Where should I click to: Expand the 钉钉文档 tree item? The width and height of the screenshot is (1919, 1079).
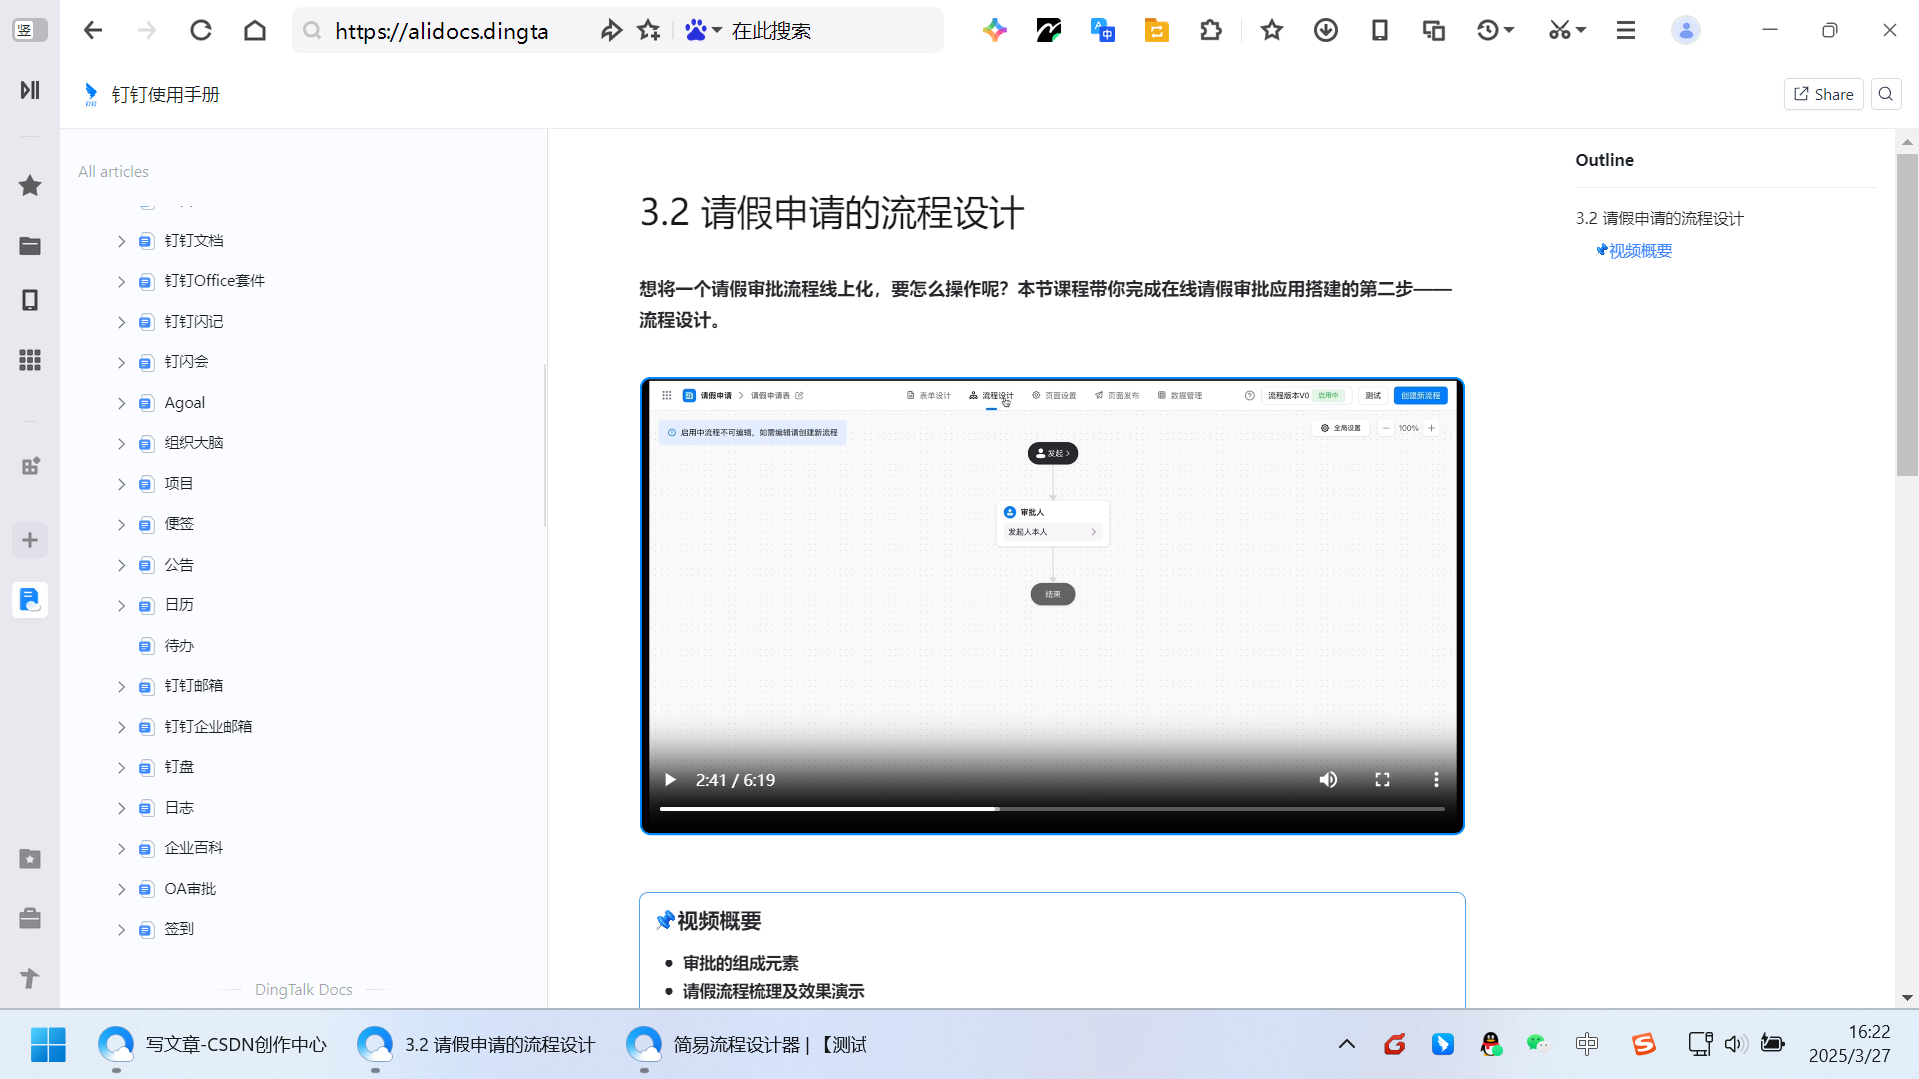[x=121, y=241]
